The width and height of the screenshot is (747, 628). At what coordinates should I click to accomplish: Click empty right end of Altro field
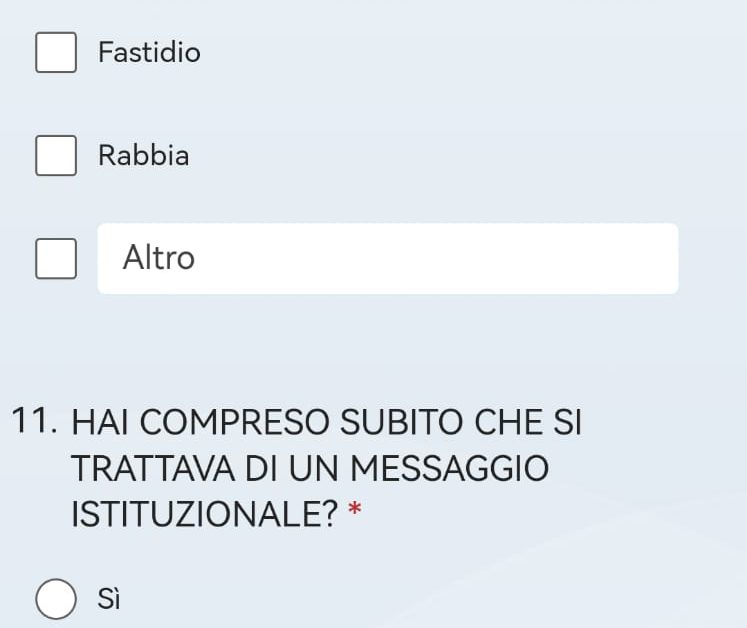coord(619,258)
